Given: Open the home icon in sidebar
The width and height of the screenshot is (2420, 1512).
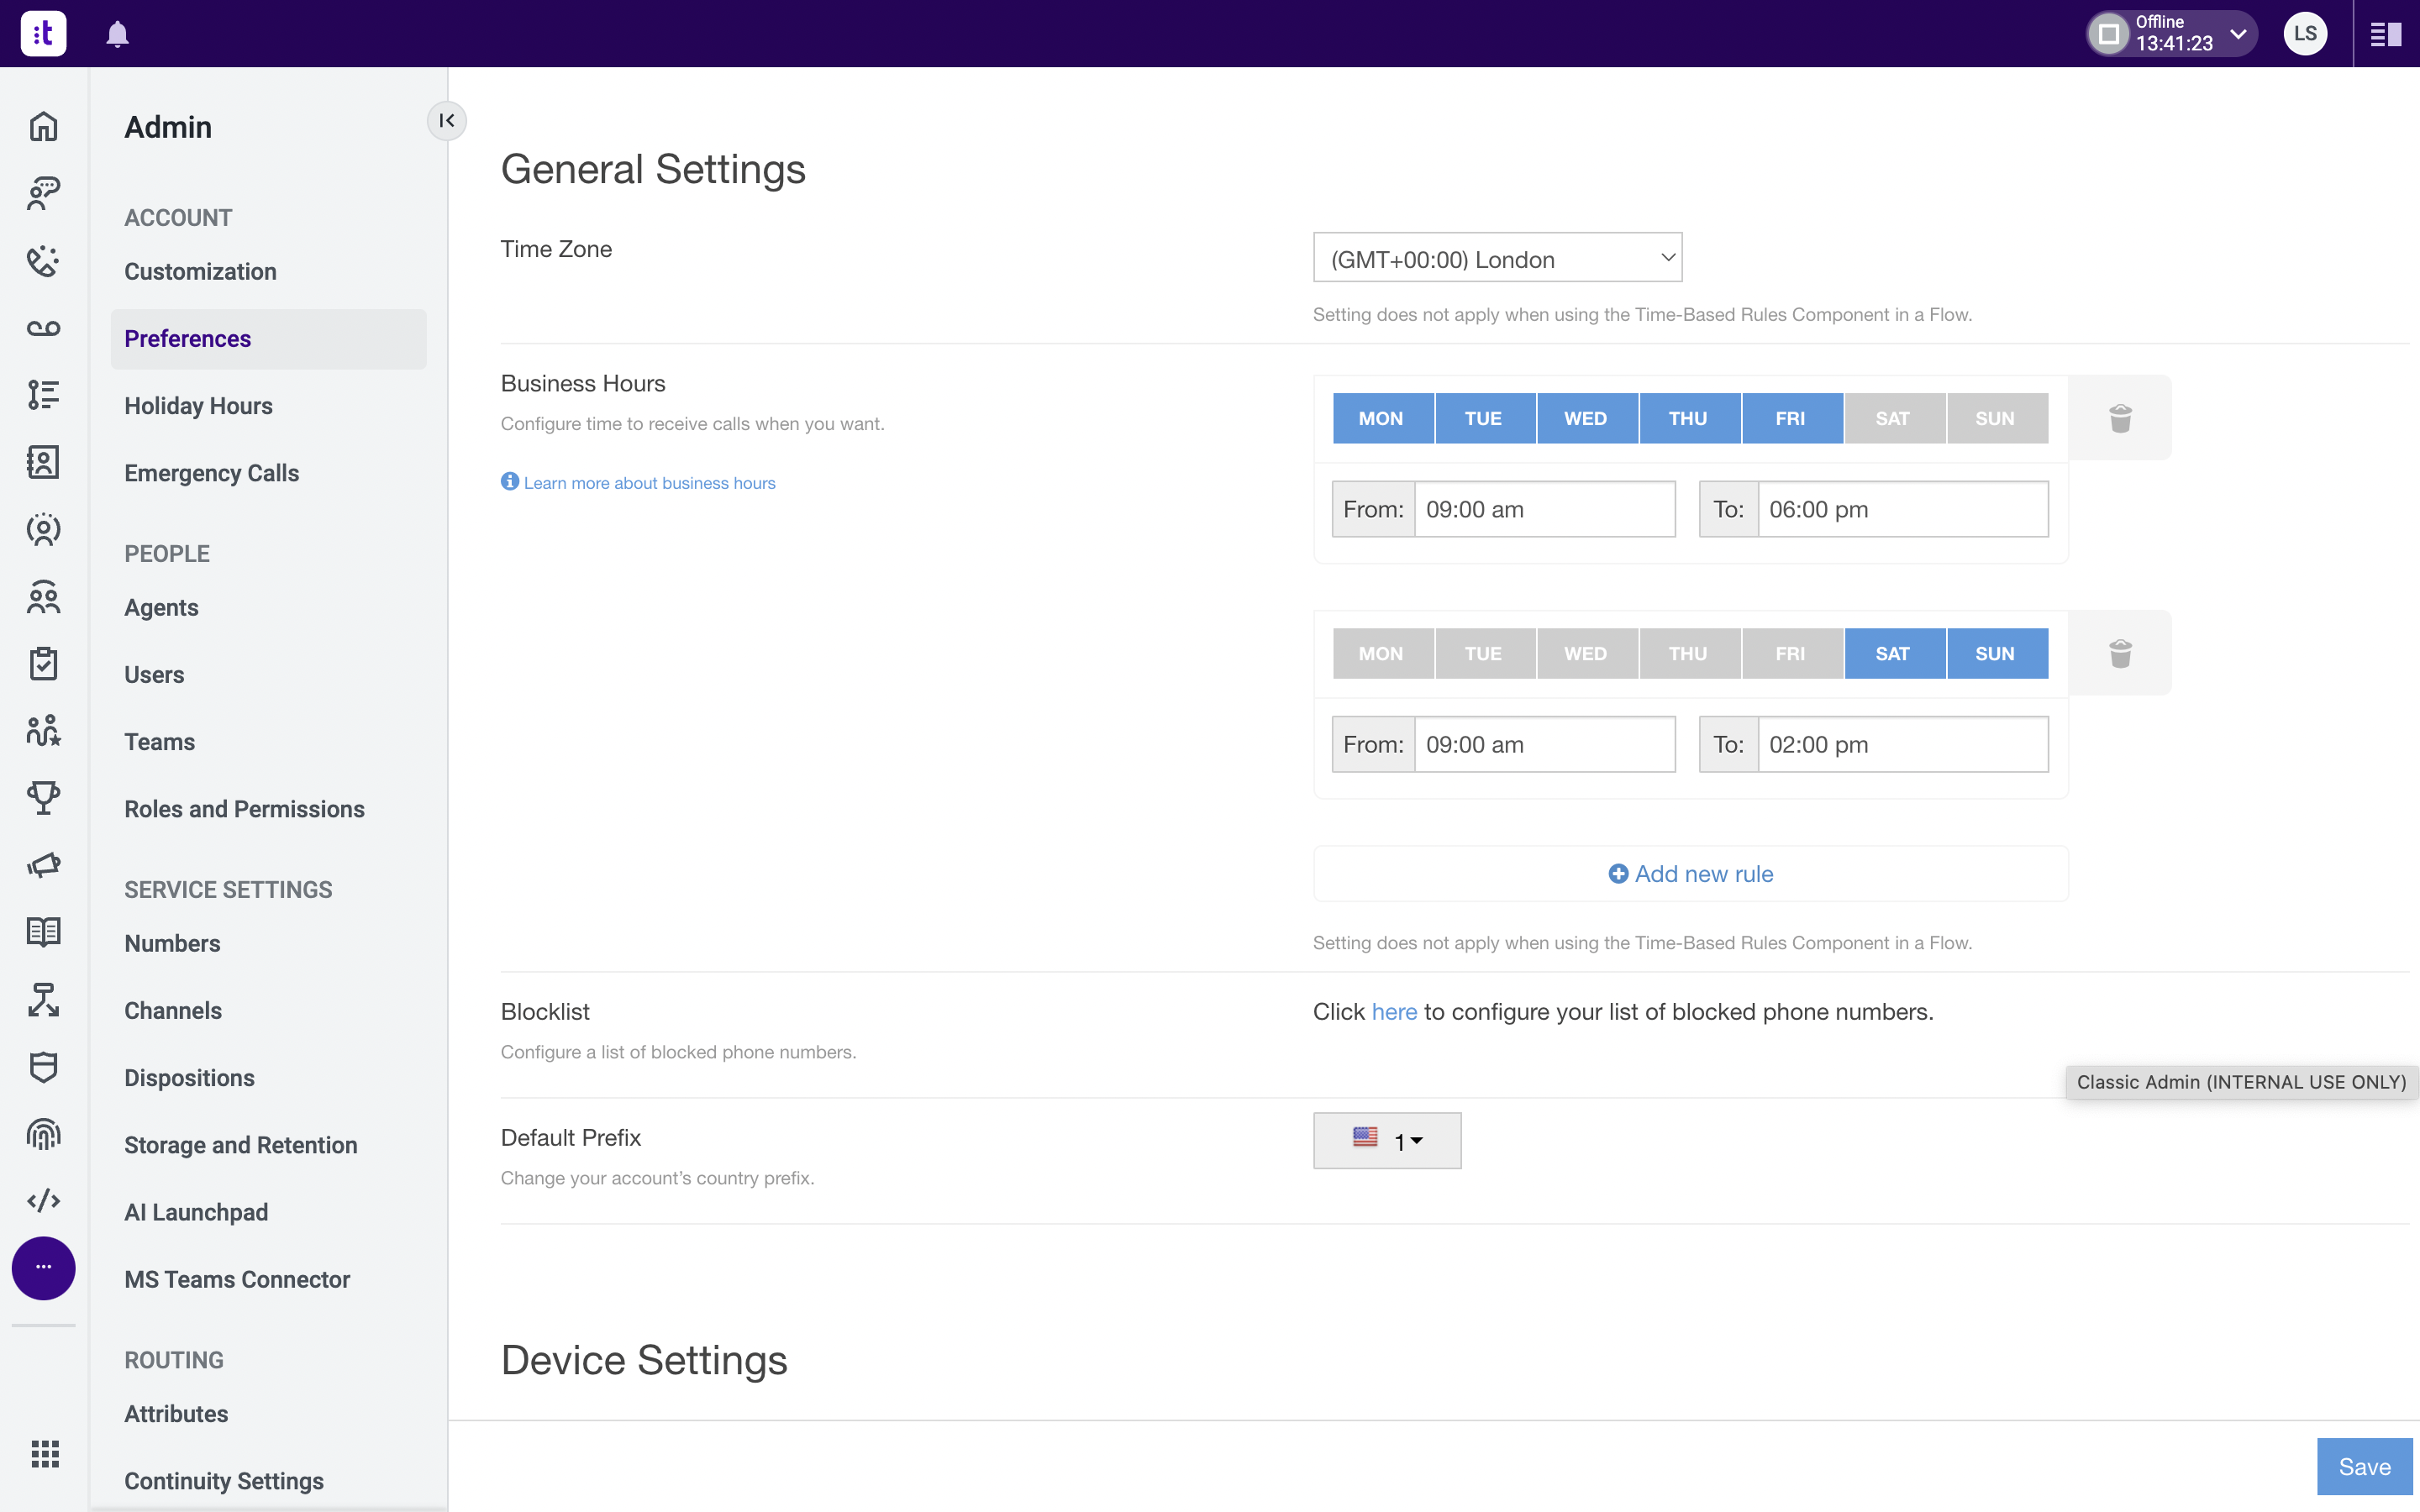Looking at the screenshot, I should pos(43,126).
